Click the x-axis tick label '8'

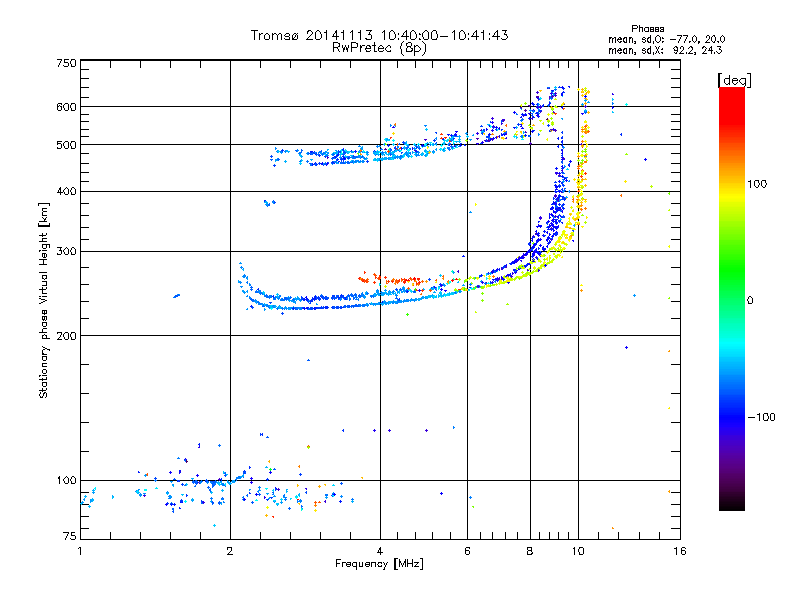[530, 551]
